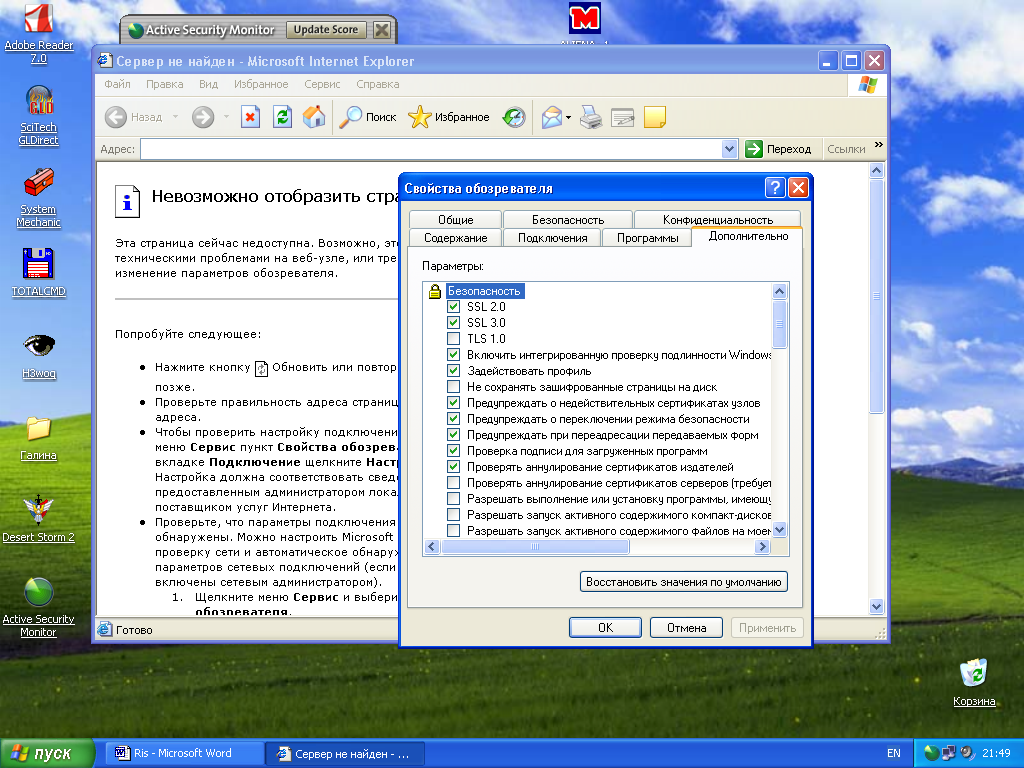Open the Справка menu

coord(377,84)
